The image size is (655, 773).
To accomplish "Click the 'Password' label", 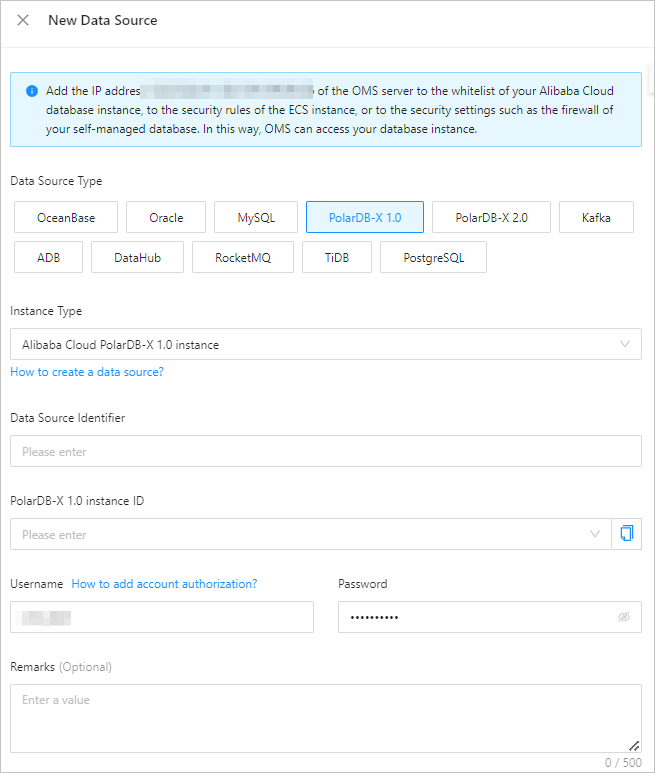I will (362, 584).
